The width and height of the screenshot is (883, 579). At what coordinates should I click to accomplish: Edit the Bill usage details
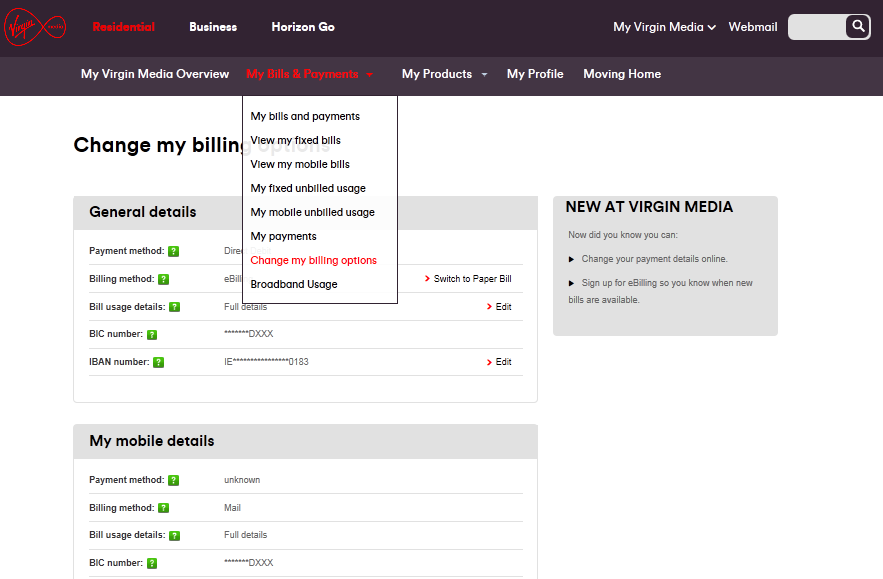click(x=499, y=307)
